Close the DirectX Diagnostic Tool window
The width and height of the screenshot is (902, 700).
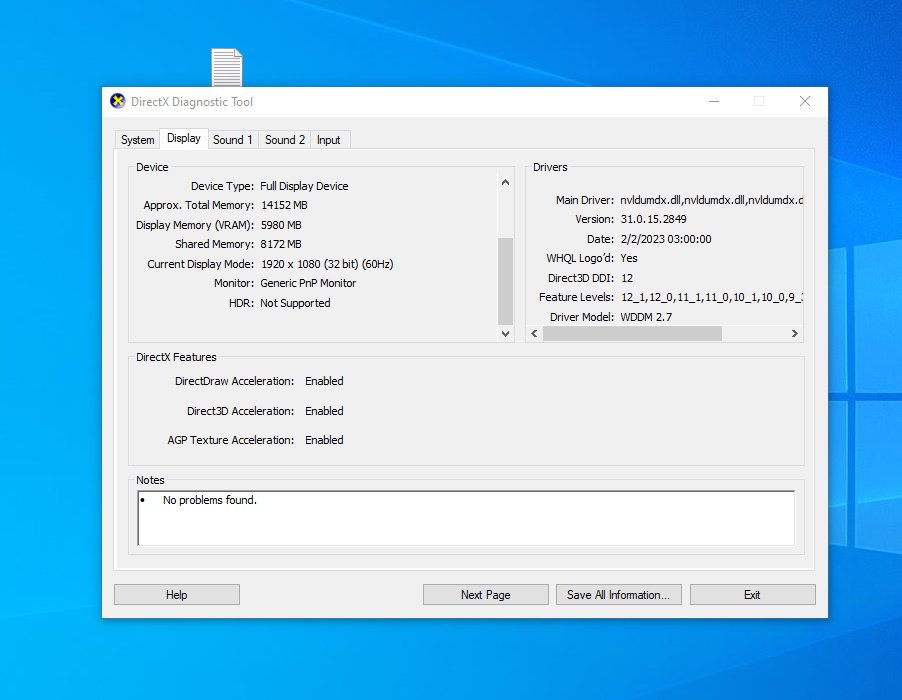coord(805,102)
